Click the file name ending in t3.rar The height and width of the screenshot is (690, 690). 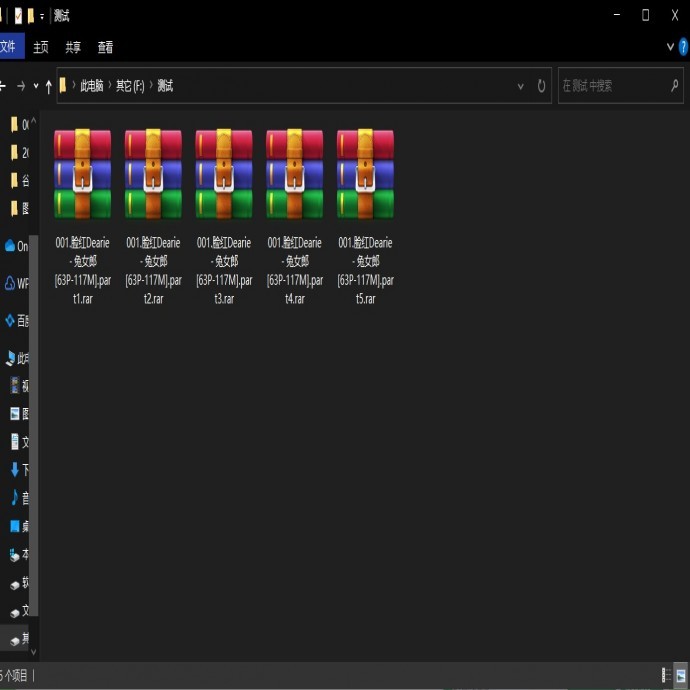coord(224,271)
